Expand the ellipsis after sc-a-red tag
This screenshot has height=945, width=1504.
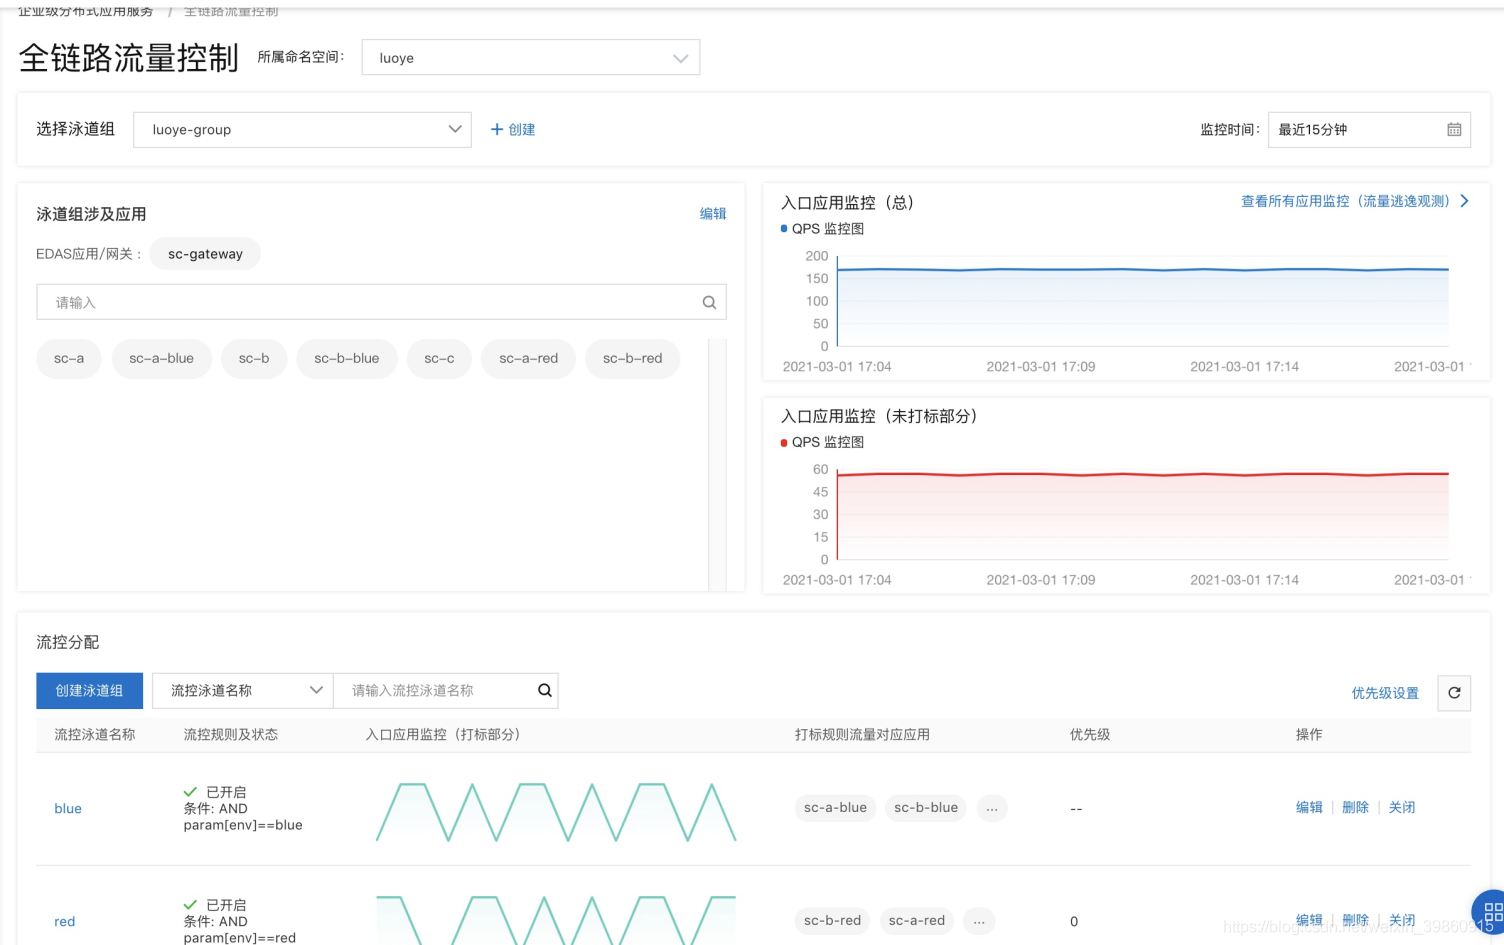pos(978,921)
